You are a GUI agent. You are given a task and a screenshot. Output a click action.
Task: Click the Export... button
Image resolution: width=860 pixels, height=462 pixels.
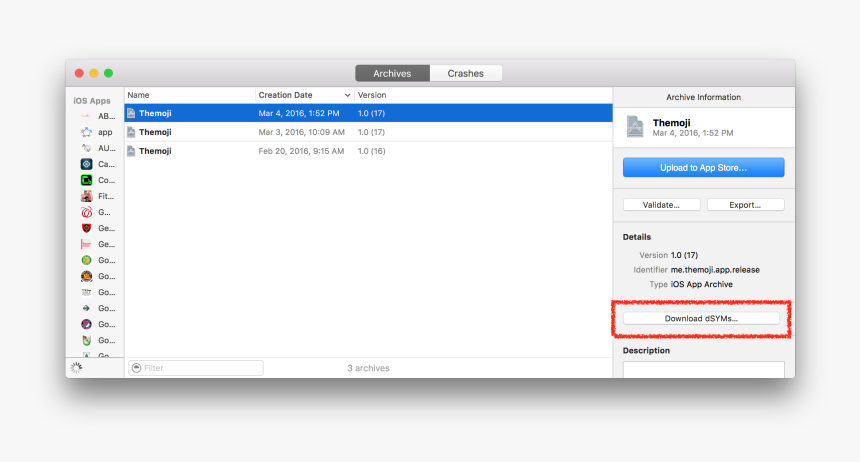tap(745, 205)
